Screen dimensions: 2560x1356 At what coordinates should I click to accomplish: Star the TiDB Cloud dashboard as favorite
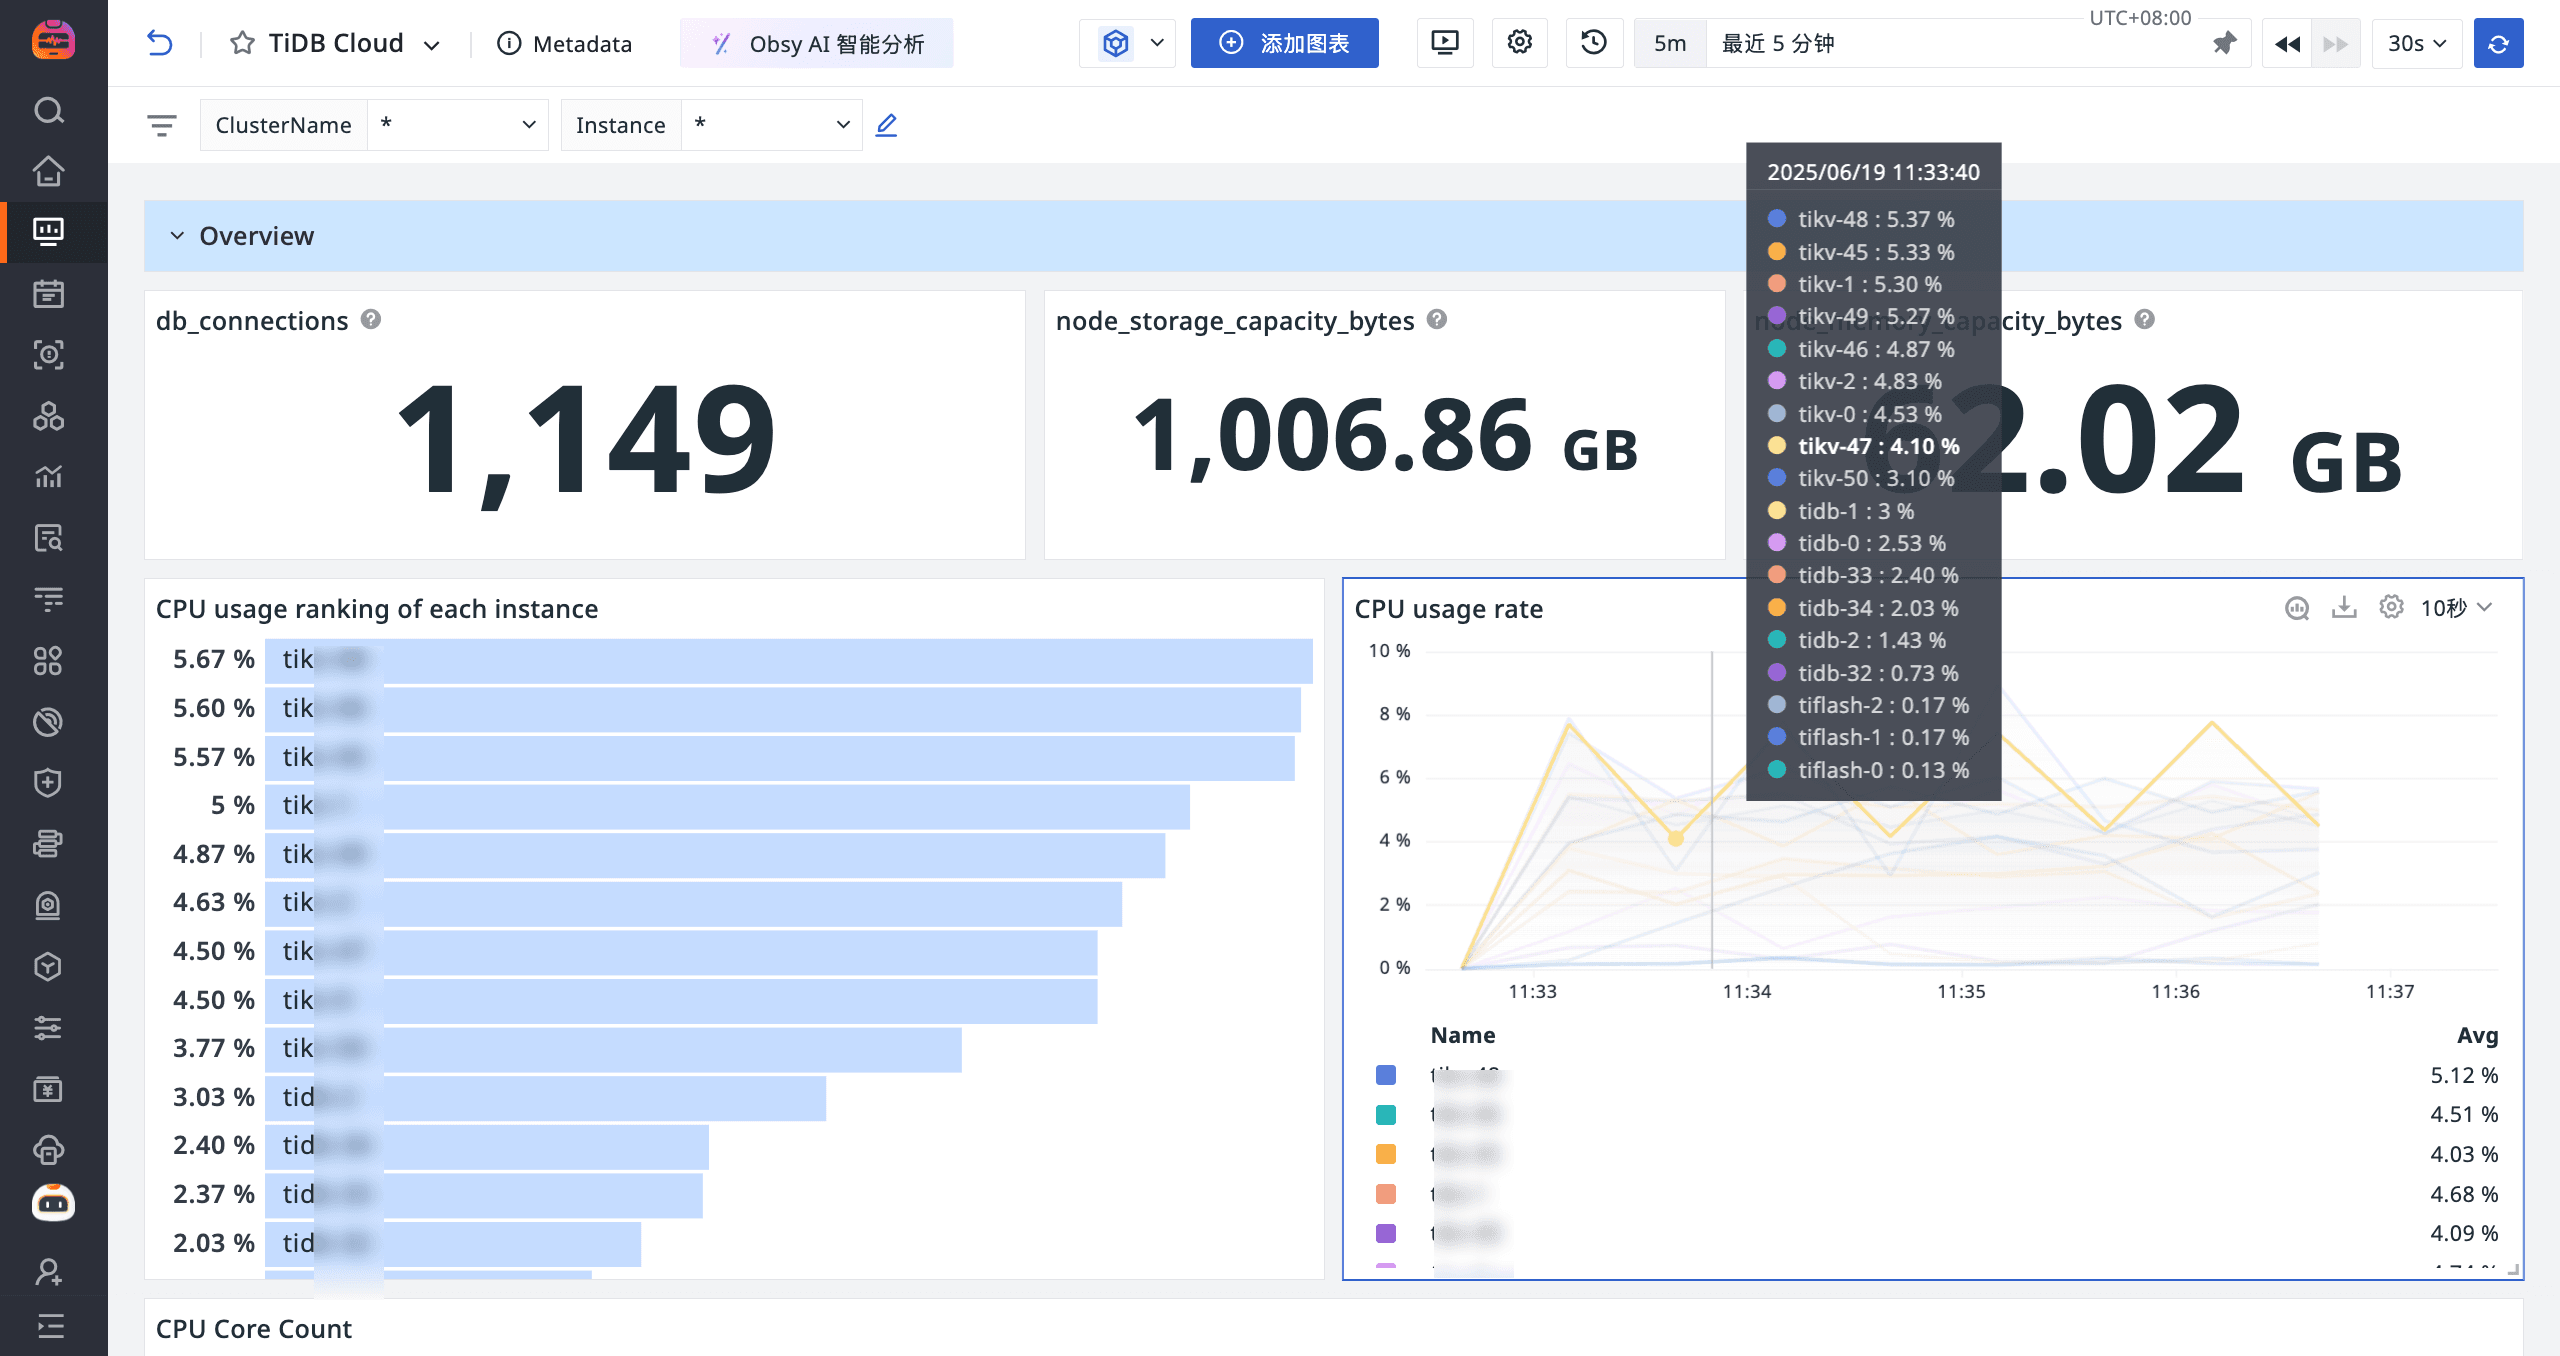click(x=242, y=43)
